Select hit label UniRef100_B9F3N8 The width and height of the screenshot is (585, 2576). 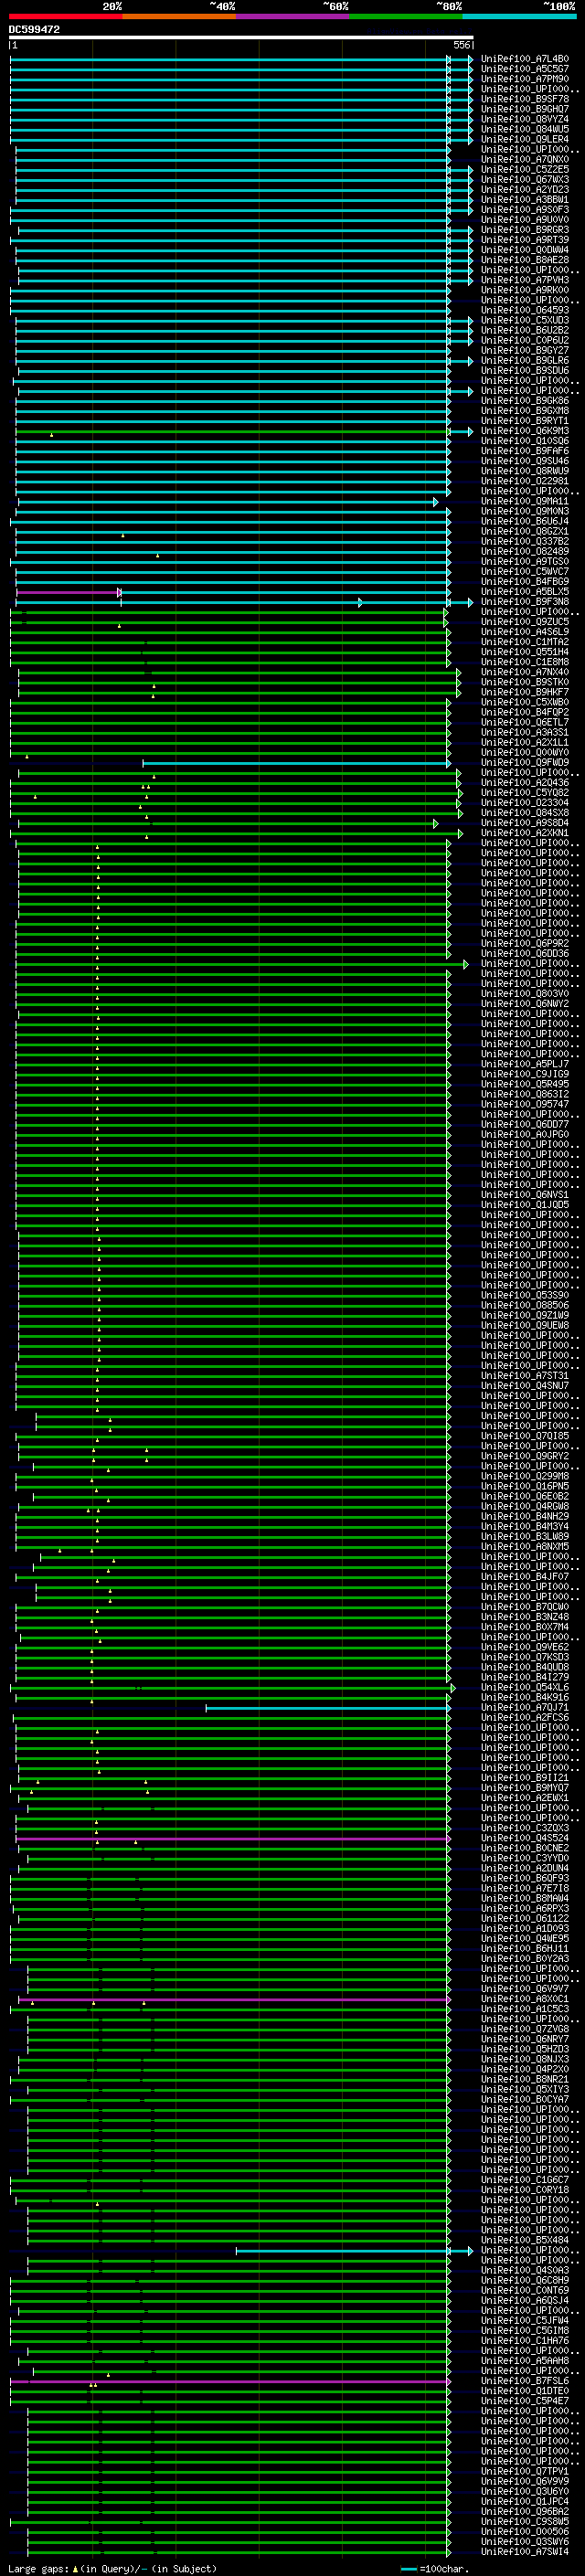525,602
